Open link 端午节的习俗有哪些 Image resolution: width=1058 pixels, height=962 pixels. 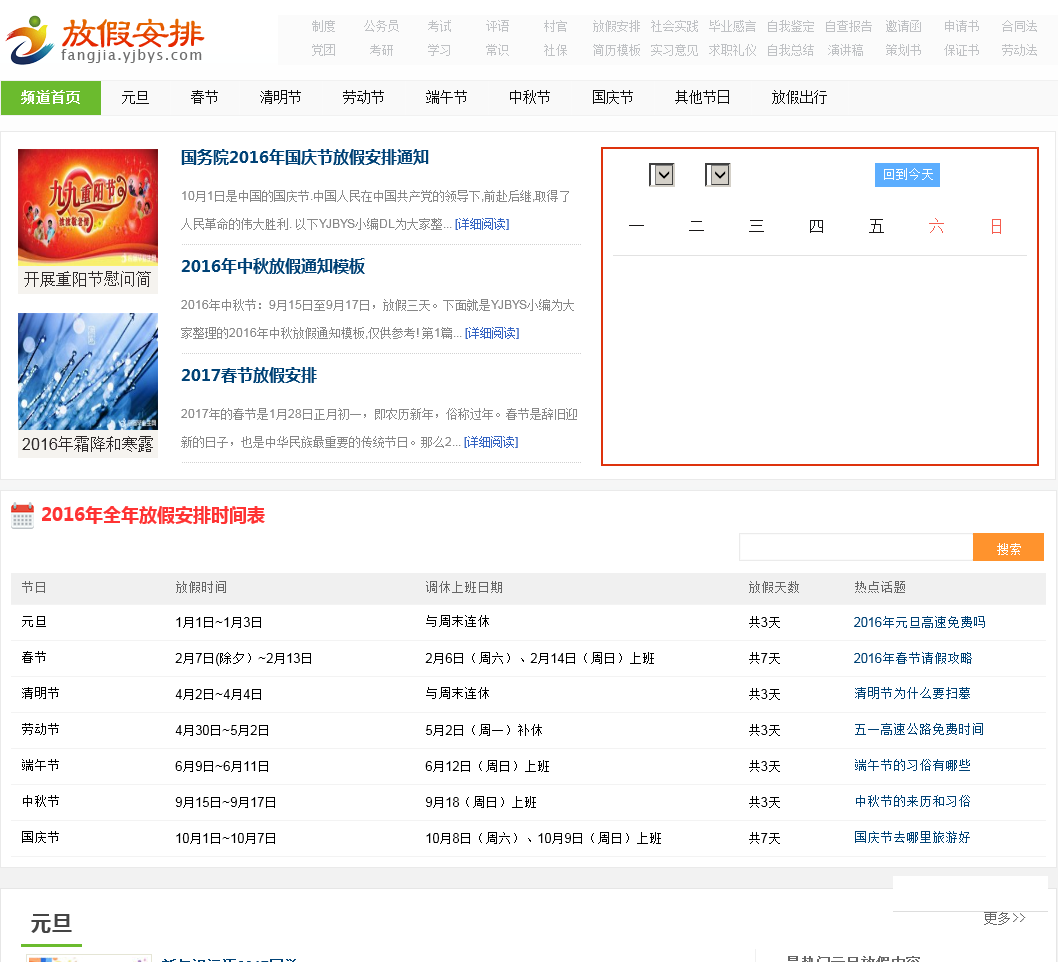pyautogui.click(x=912, y=766)
